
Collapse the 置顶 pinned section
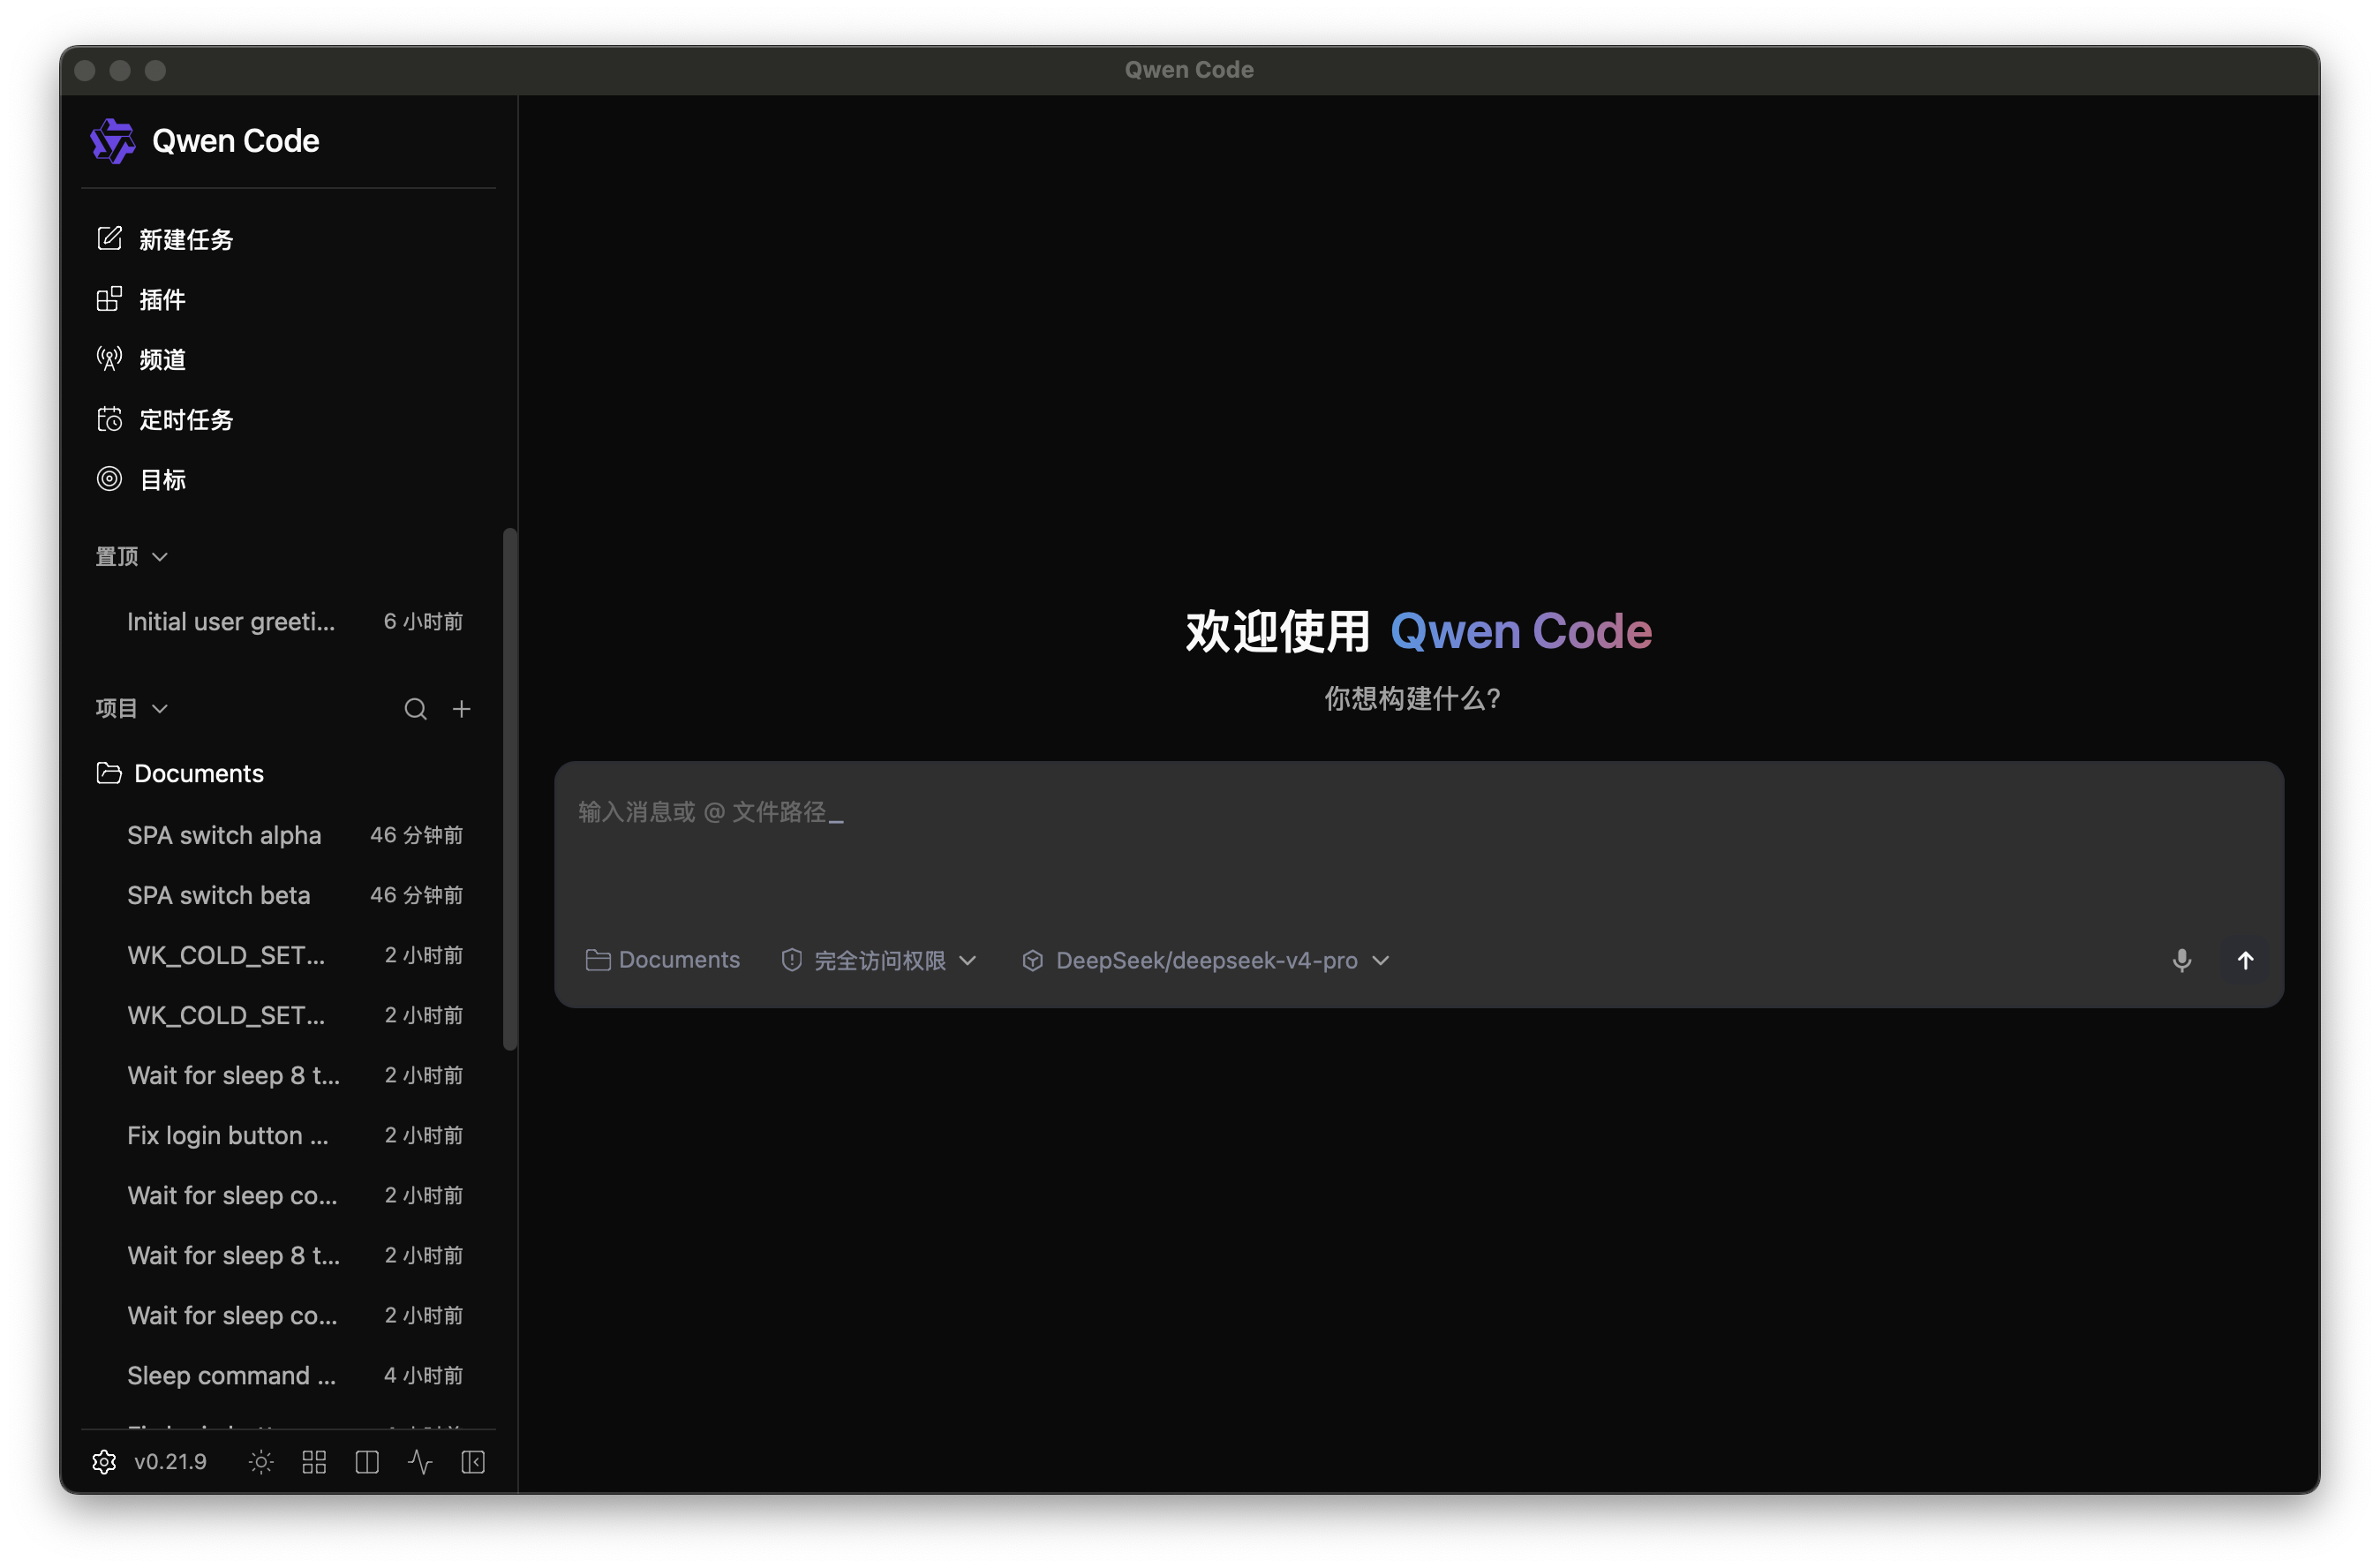[x=131, y=556]
